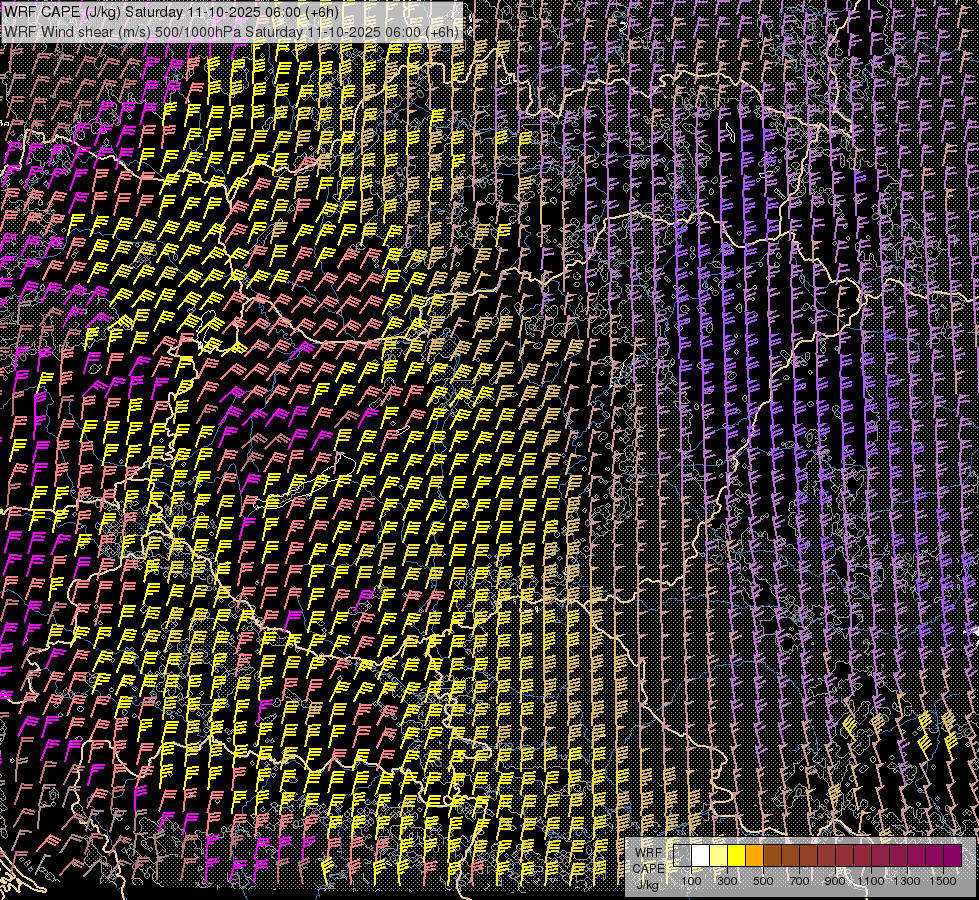This screenshot has height=900, width=979.
Task: Click the WRF Wind shear title line
Action: (x=231, y=31)
